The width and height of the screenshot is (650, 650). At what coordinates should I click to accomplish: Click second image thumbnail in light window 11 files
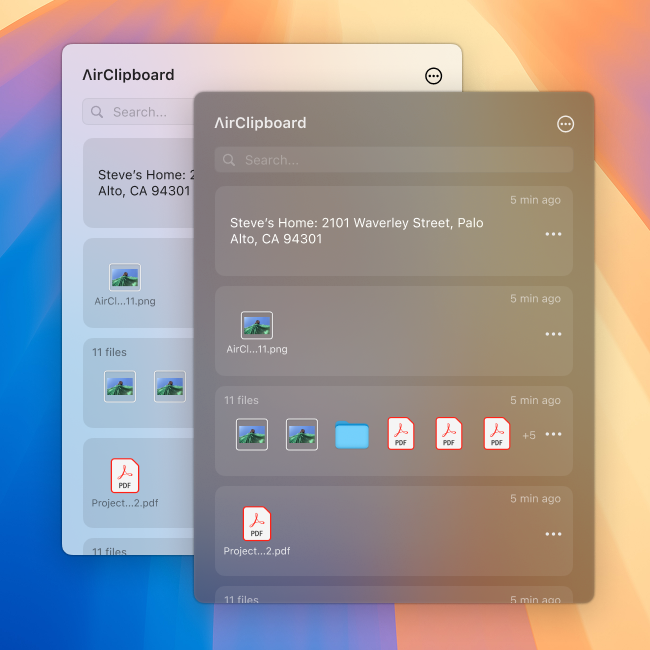(170, 386)
